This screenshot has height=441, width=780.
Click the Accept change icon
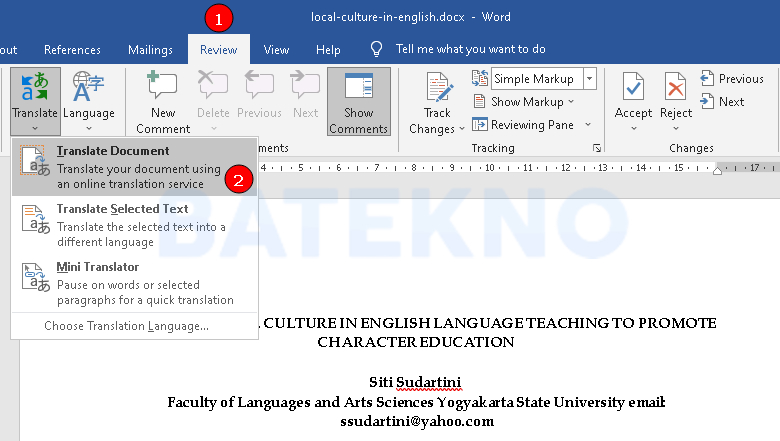click(x=633, y=87)
